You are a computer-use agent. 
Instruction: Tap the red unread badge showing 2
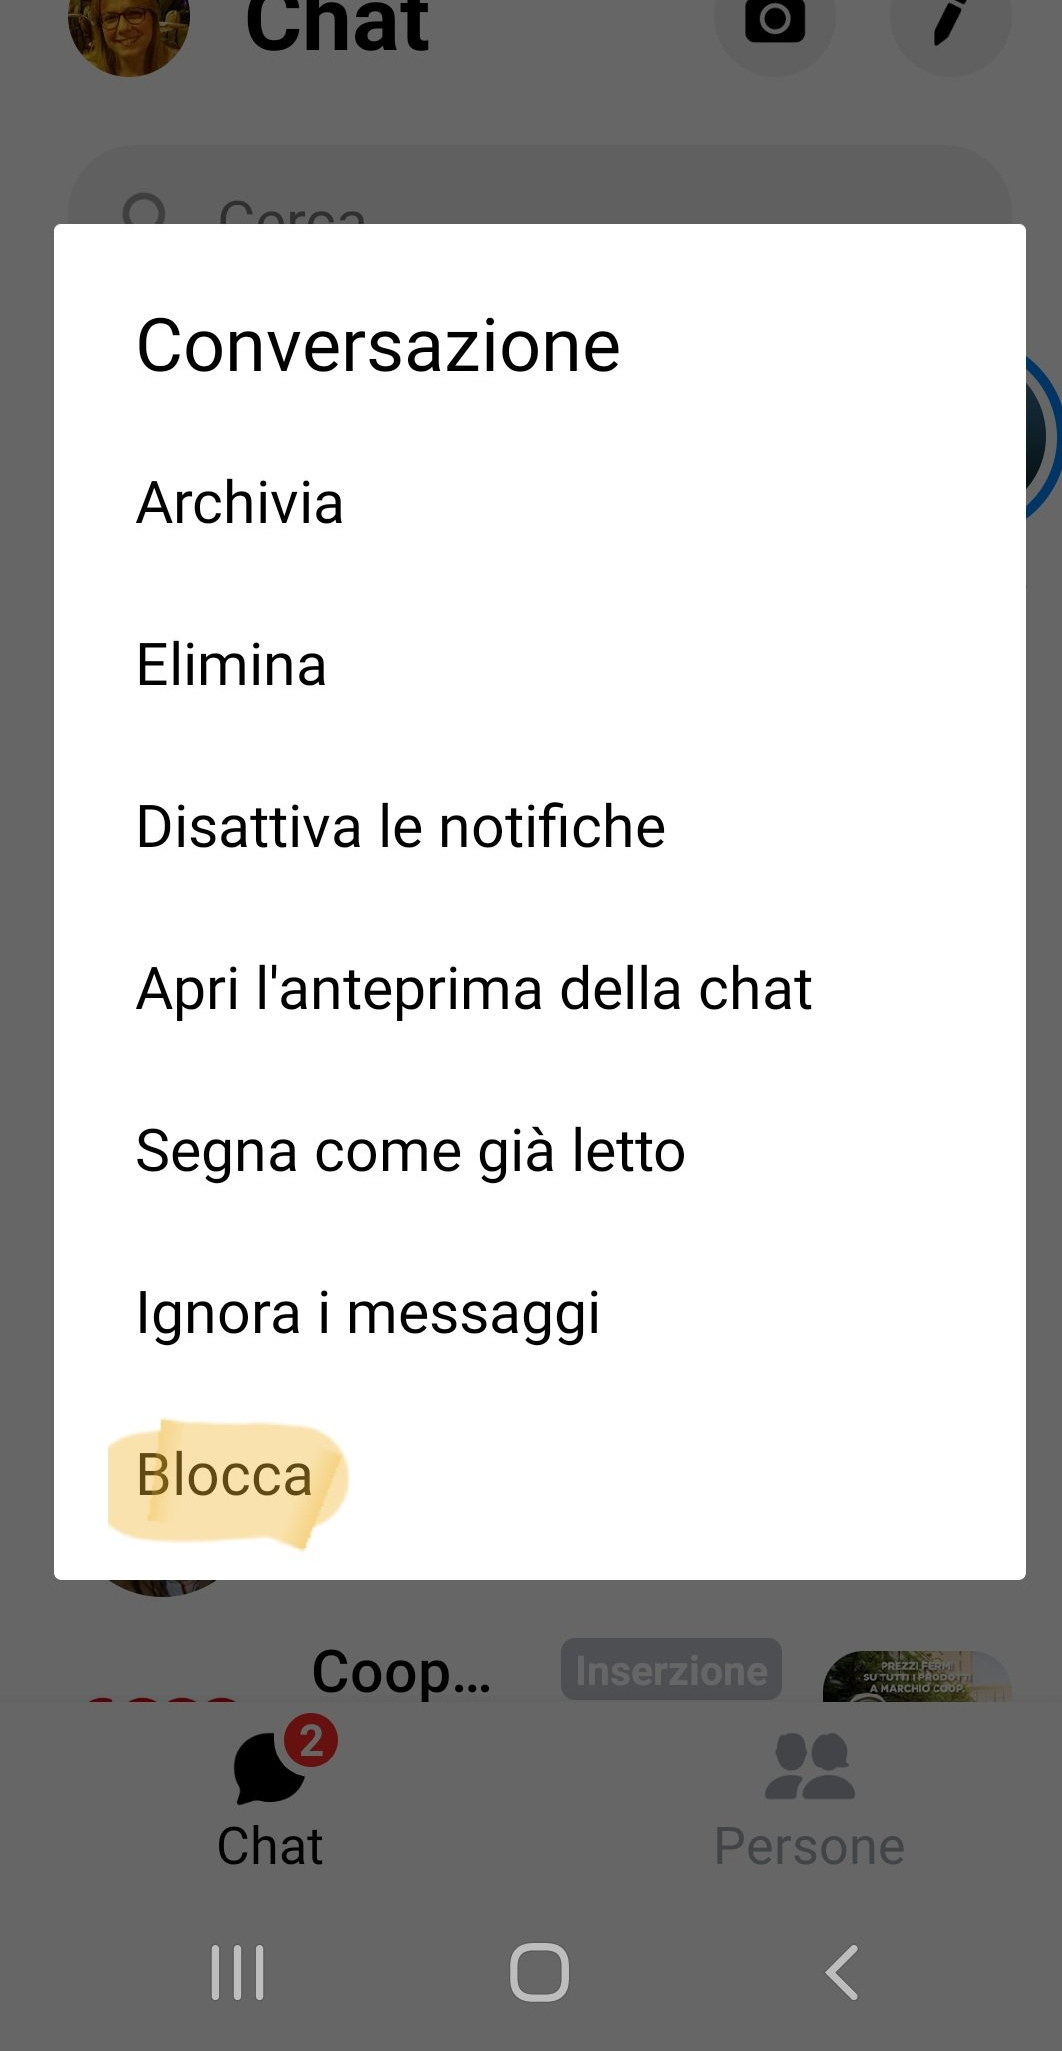coord(311,1741)
